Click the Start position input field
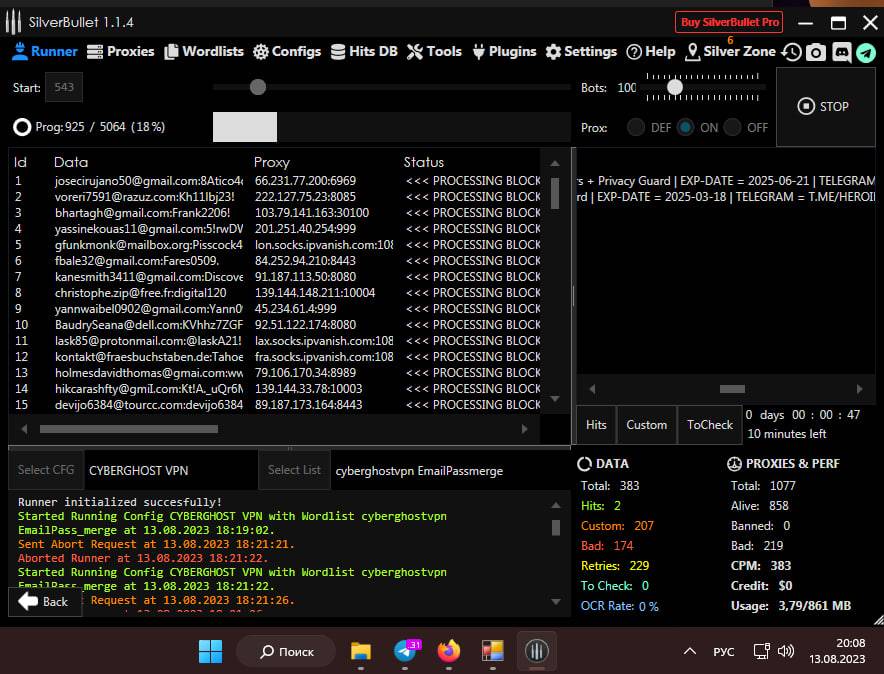Image resolution: width=884 pixels, height=674 pixels. coord(64,88)
